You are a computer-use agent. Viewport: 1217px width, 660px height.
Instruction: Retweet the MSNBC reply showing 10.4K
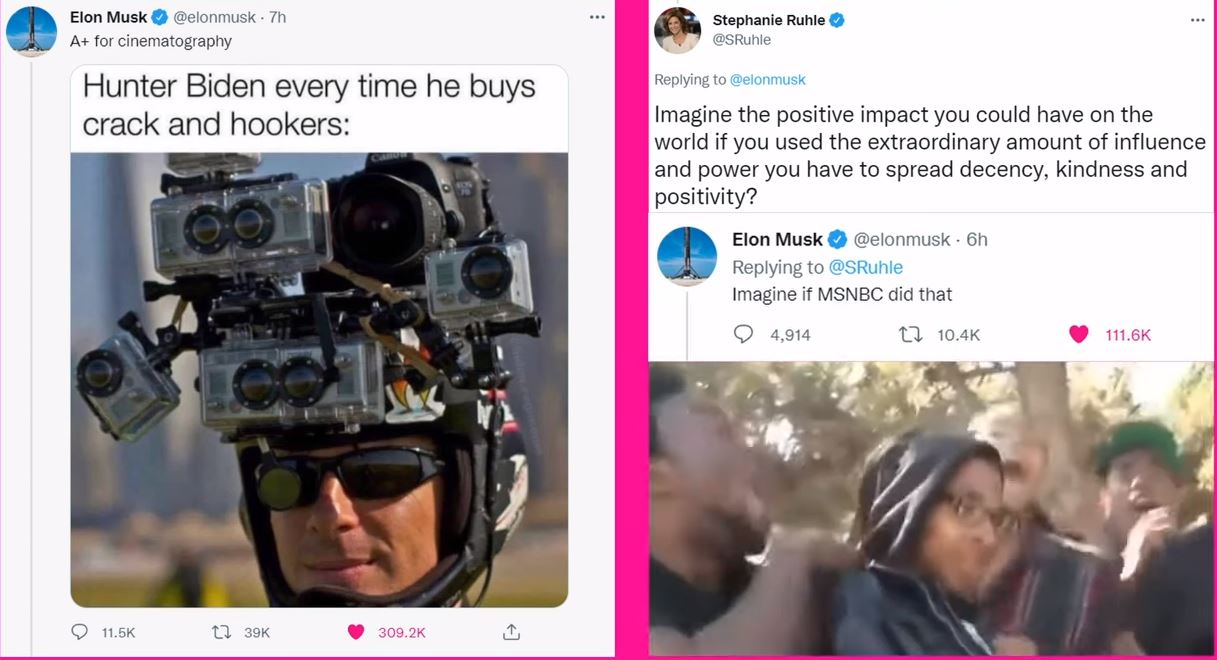910,334
